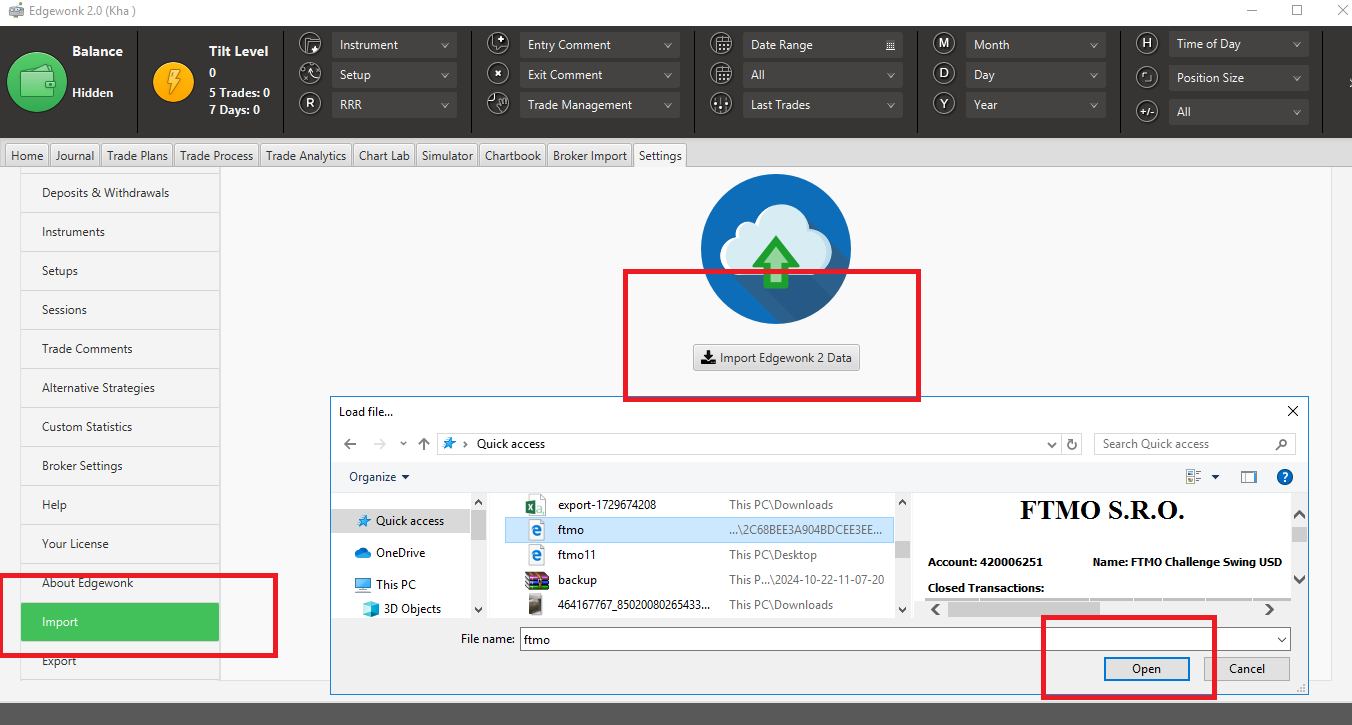Click the Date Range field

(x=822, y=45)
